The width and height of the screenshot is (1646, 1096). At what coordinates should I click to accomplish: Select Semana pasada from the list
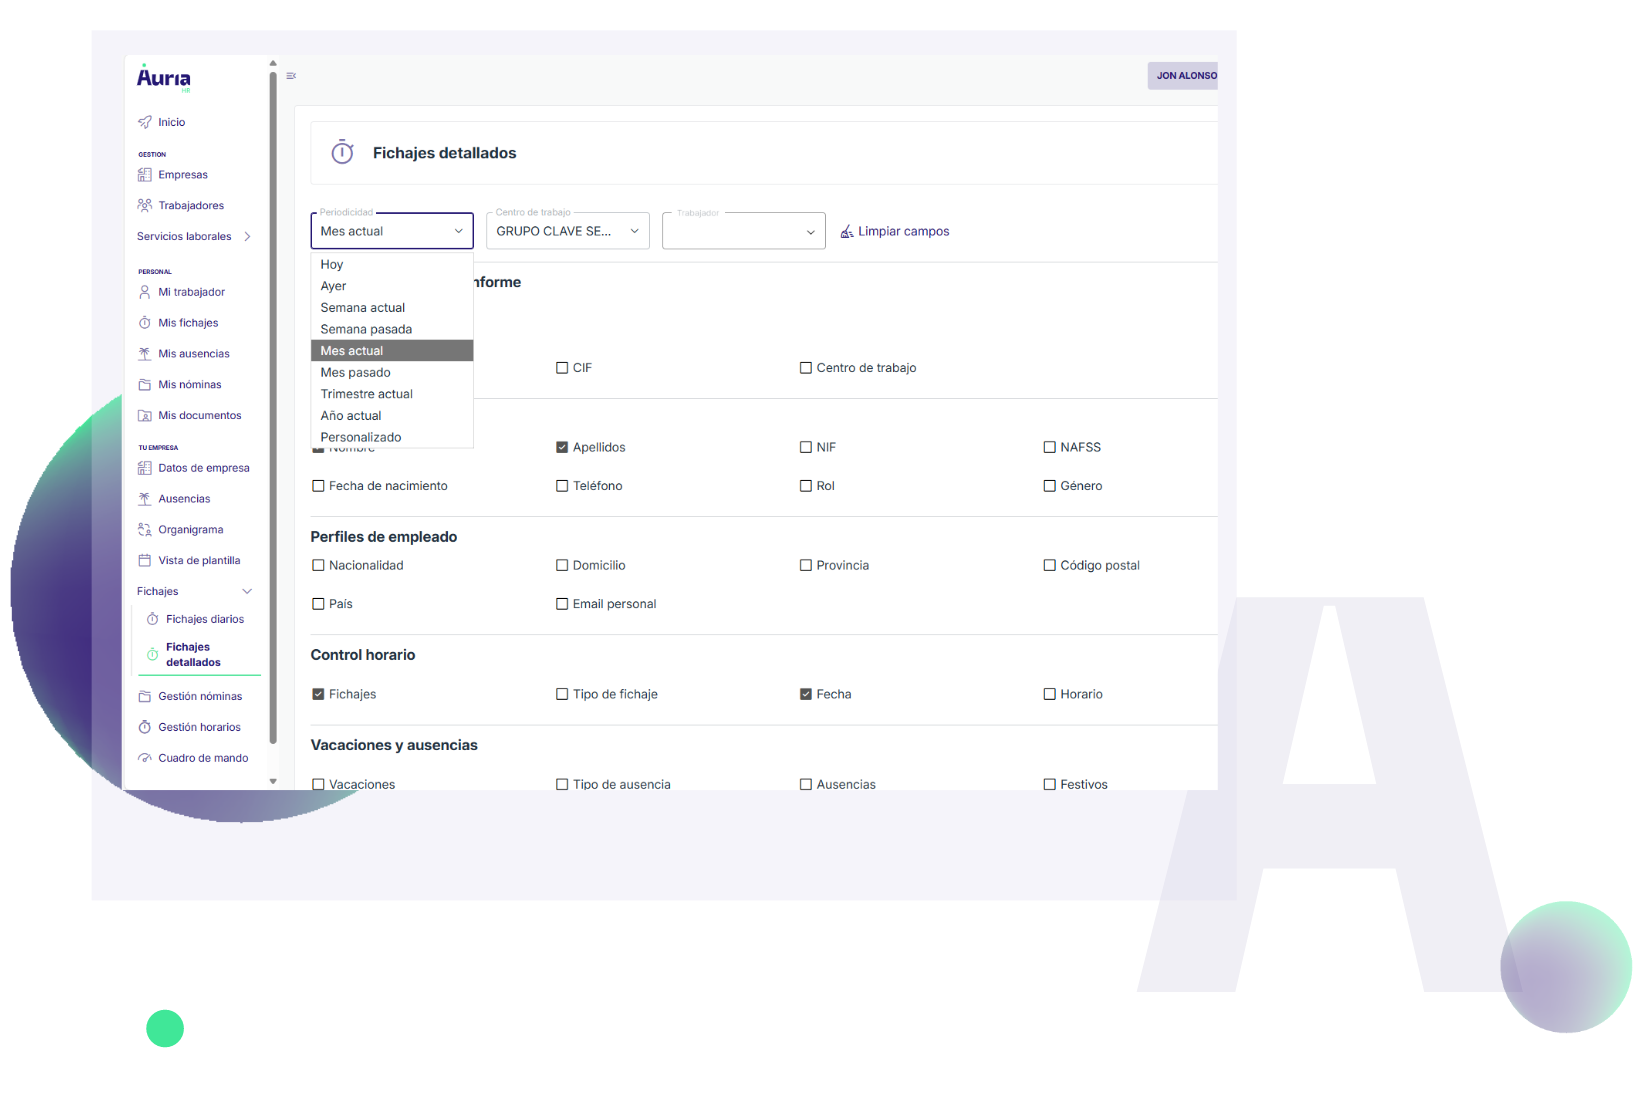click(366, 329)
